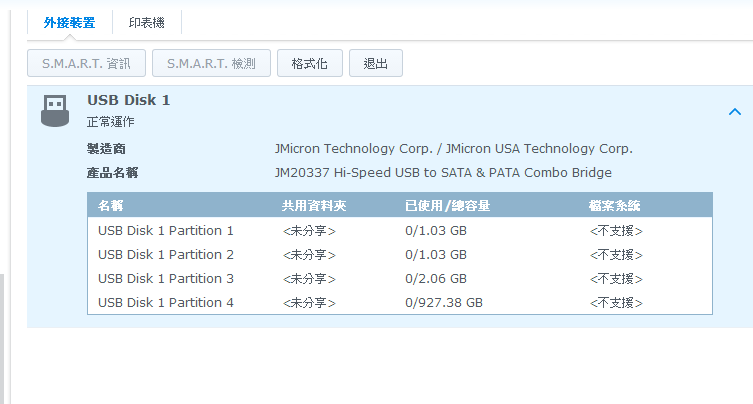This screenshot has height=404, width=753.
Task: Collapse USB Disk 1 details chevron
Action: (x=735, y=112)
